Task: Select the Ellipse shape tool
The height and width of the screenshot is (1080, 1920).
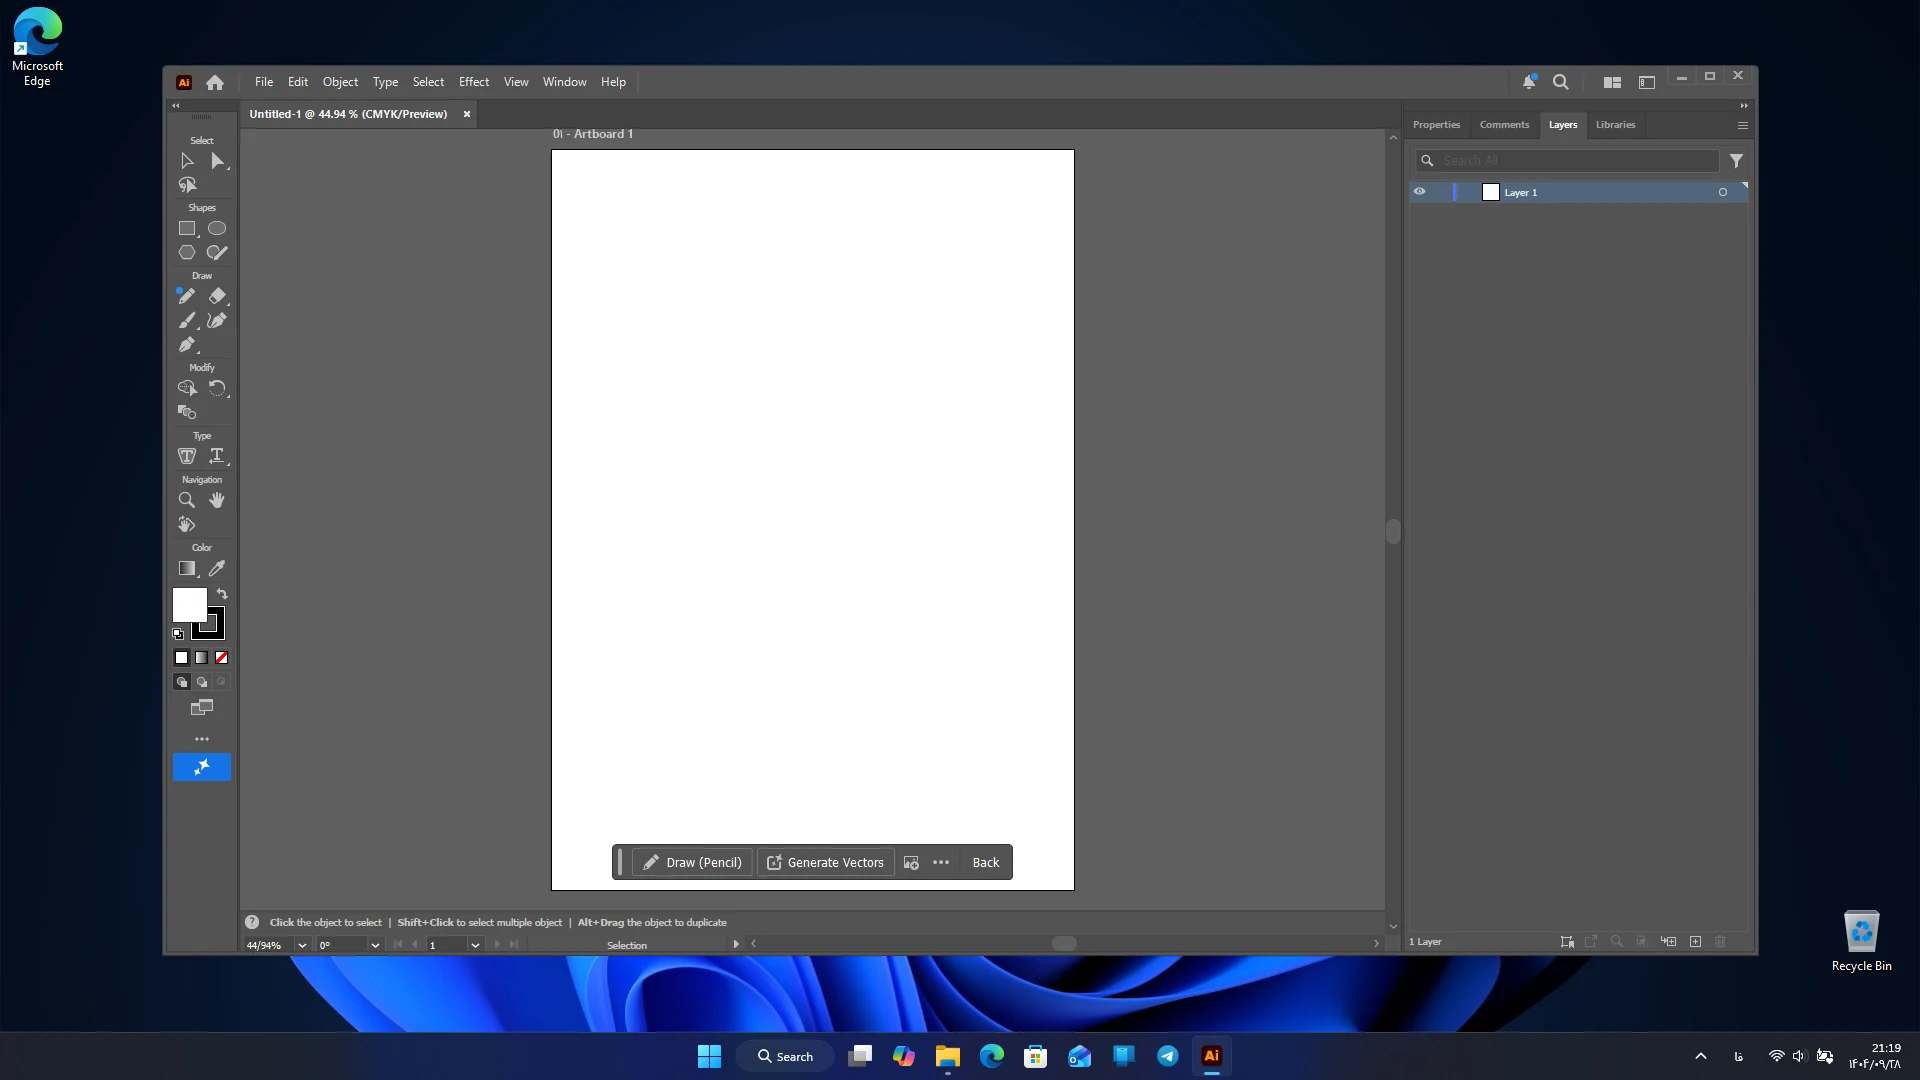Action: (217, 229)
